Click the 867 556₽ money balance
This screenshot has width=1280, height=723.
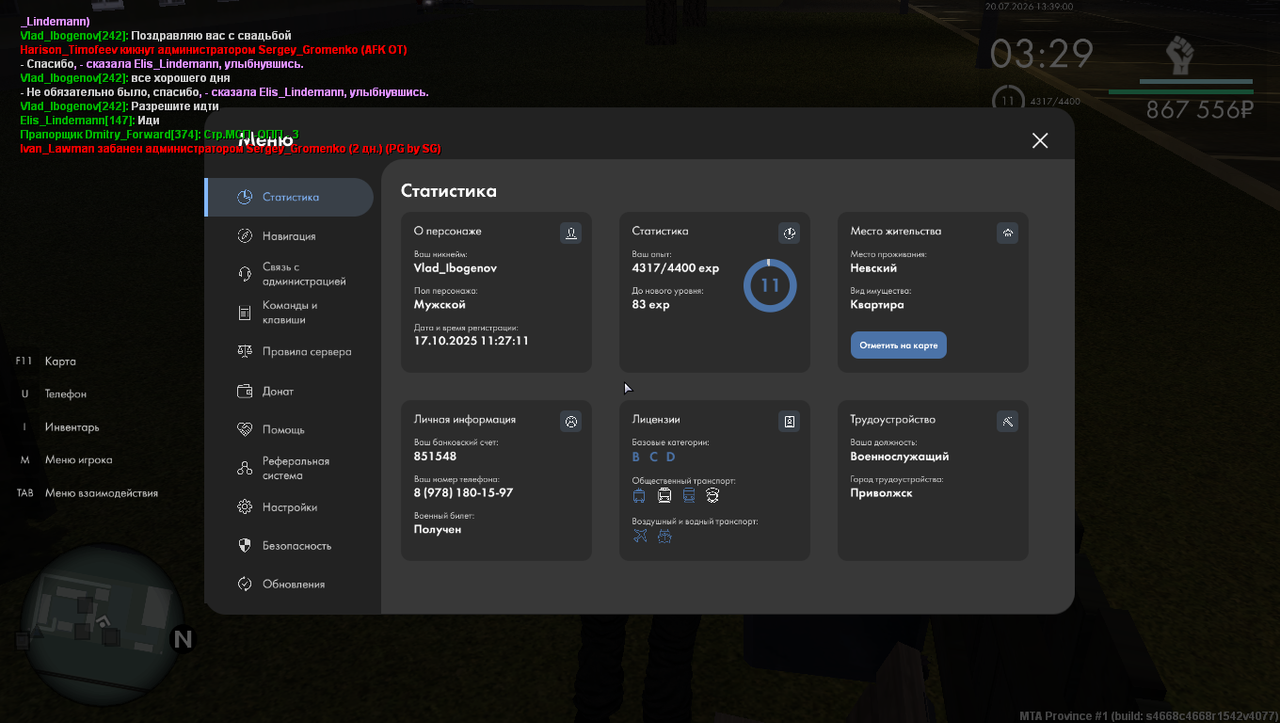[x=1200, y=110]
